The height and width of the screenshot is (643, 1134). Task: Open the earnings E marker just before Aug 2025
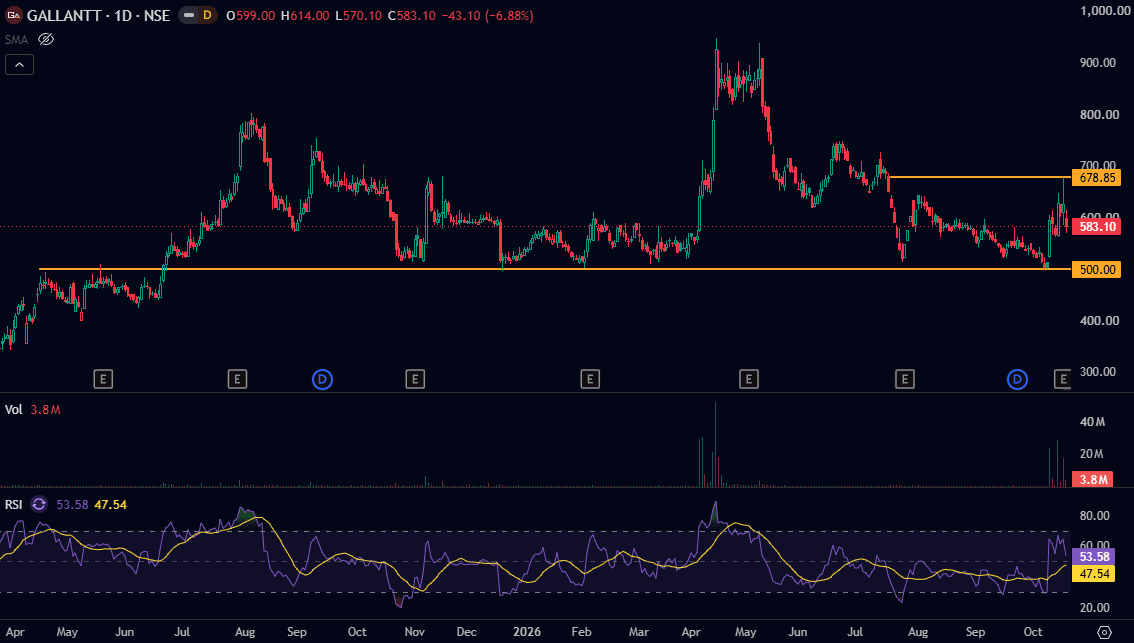click(237, 379)
